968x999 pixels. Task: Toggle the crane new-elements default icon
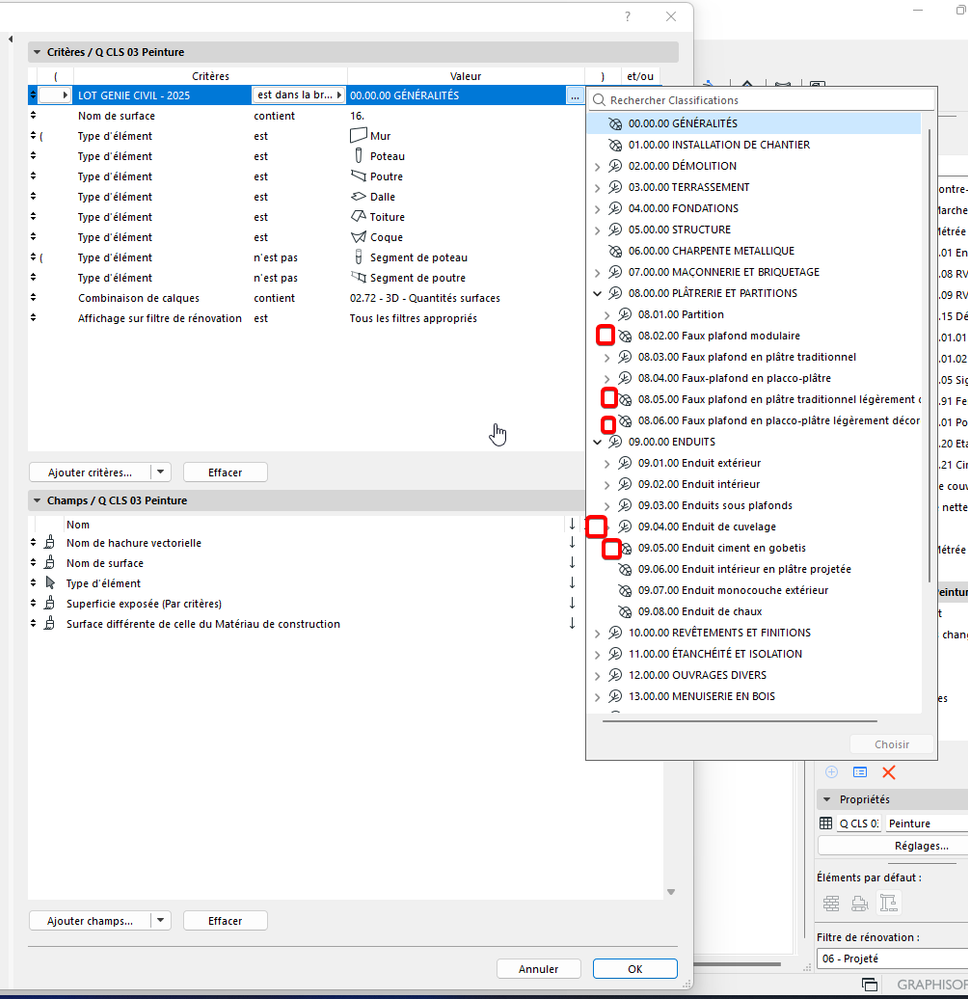(x=888, y=903)
